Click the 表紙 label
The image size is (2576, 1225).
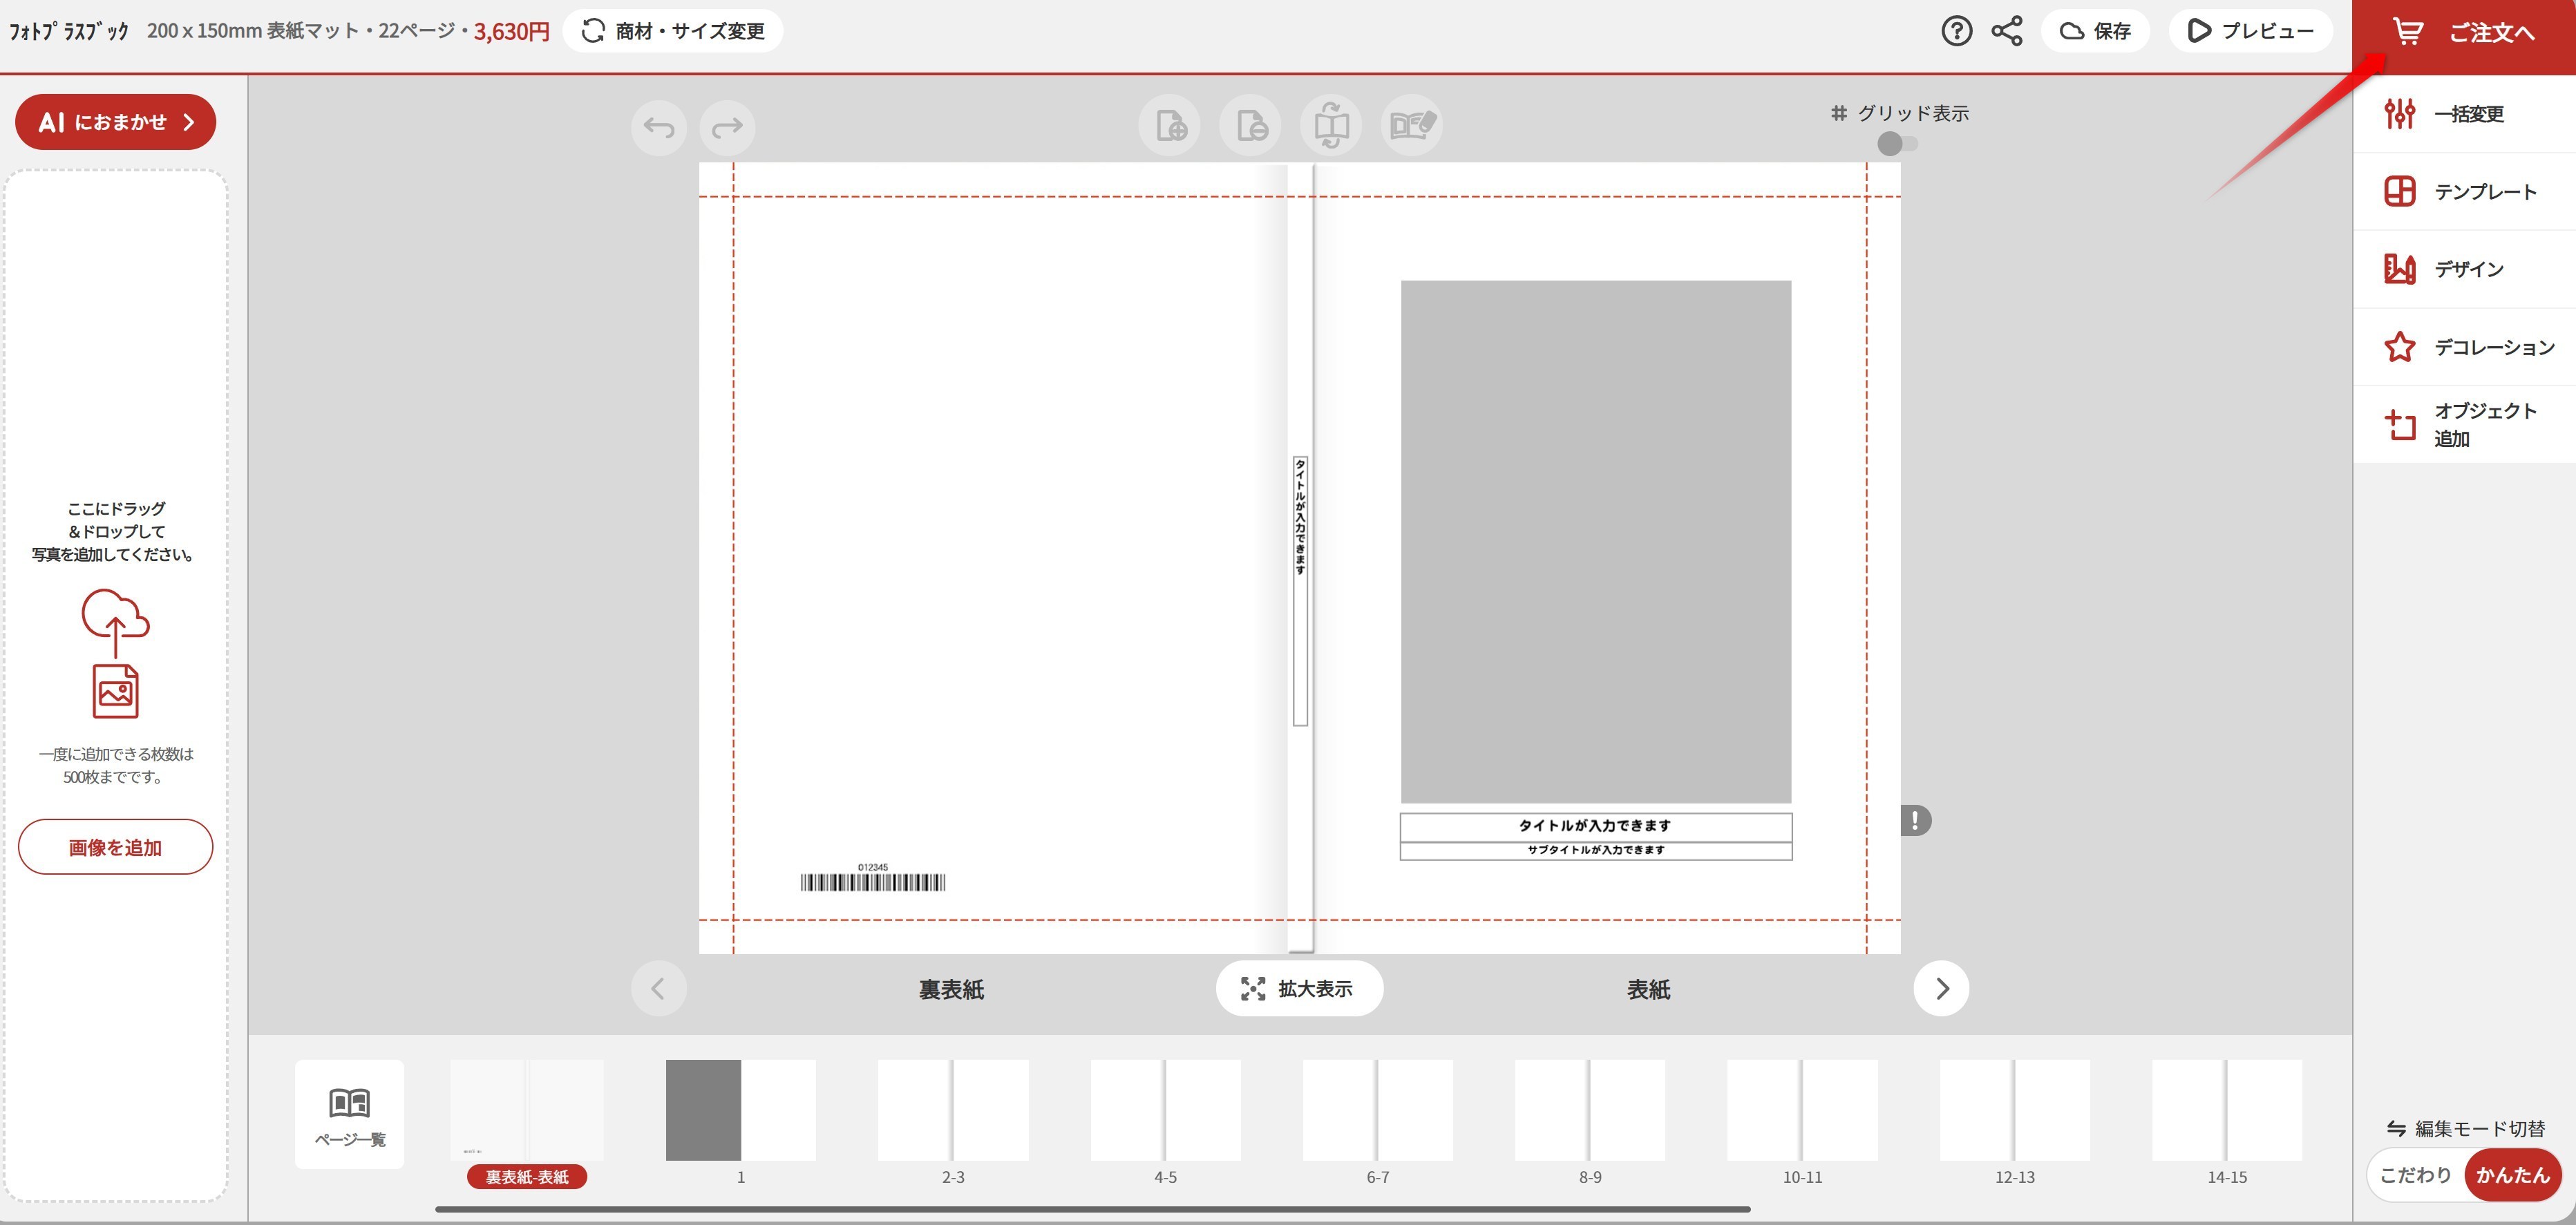click(x=1648, y=990)
